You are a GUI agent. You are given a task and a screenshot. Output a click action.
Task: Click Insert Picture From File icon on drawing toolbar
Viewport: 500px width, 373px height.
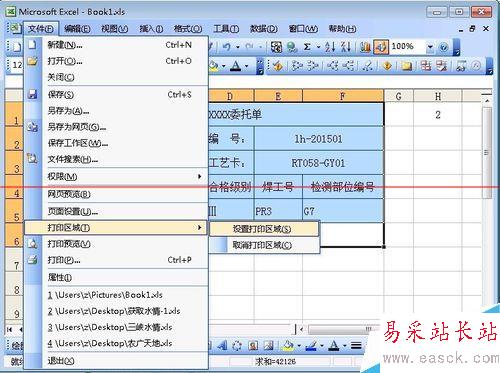[x=269, y=346]
